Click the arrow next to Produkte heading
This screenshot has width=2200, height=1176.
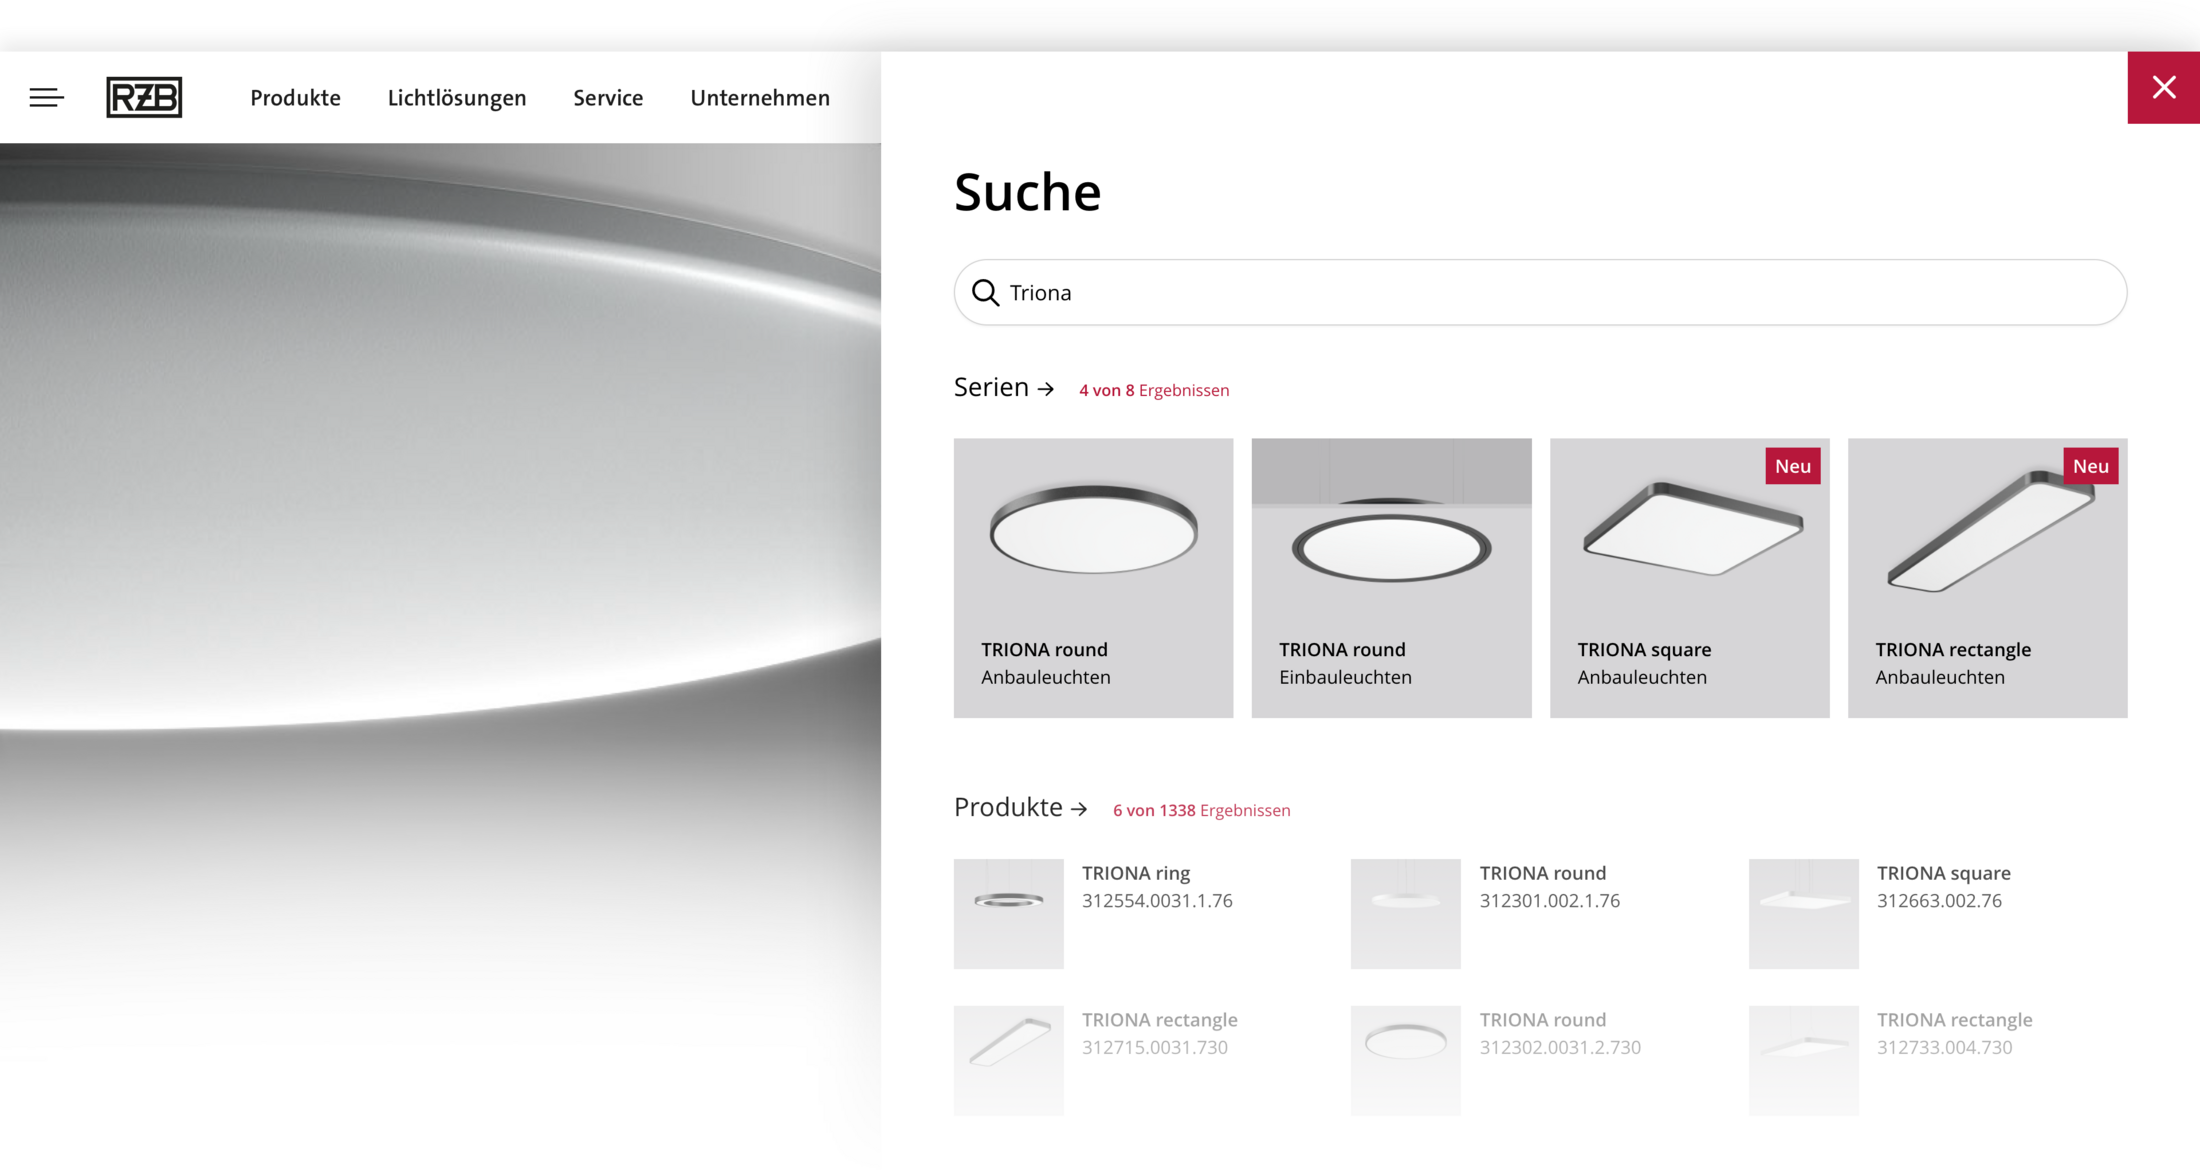pyautogui.click(x=1079, y=809)
